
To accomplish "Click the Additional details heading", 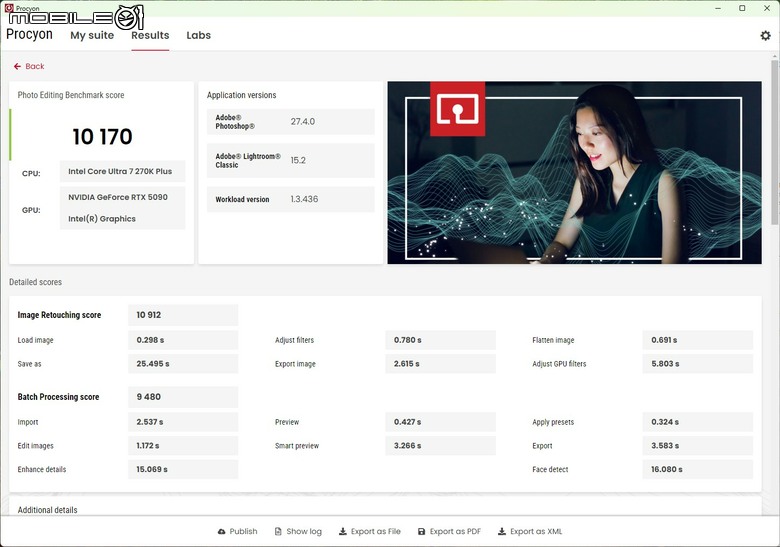I will pyautogui.click(x=48, y=510).
